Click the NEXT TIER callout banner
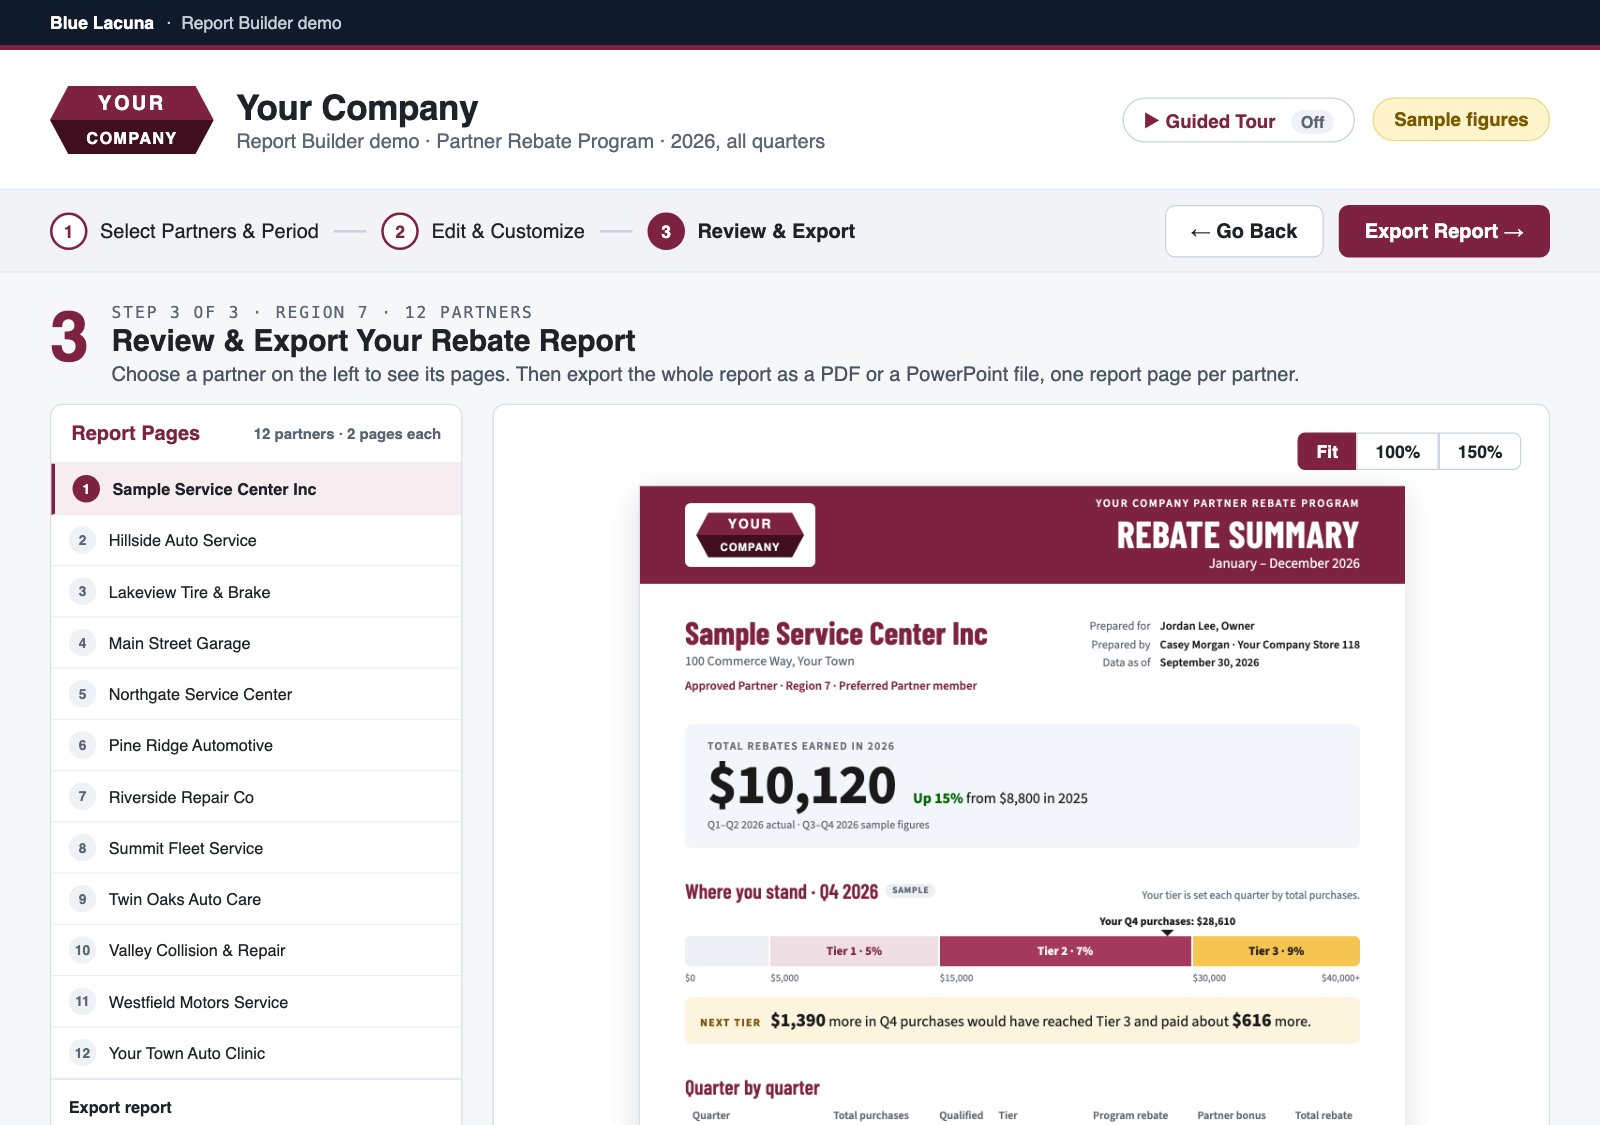The height and width of the screenshot is (1125, 1600). 1022,1021
